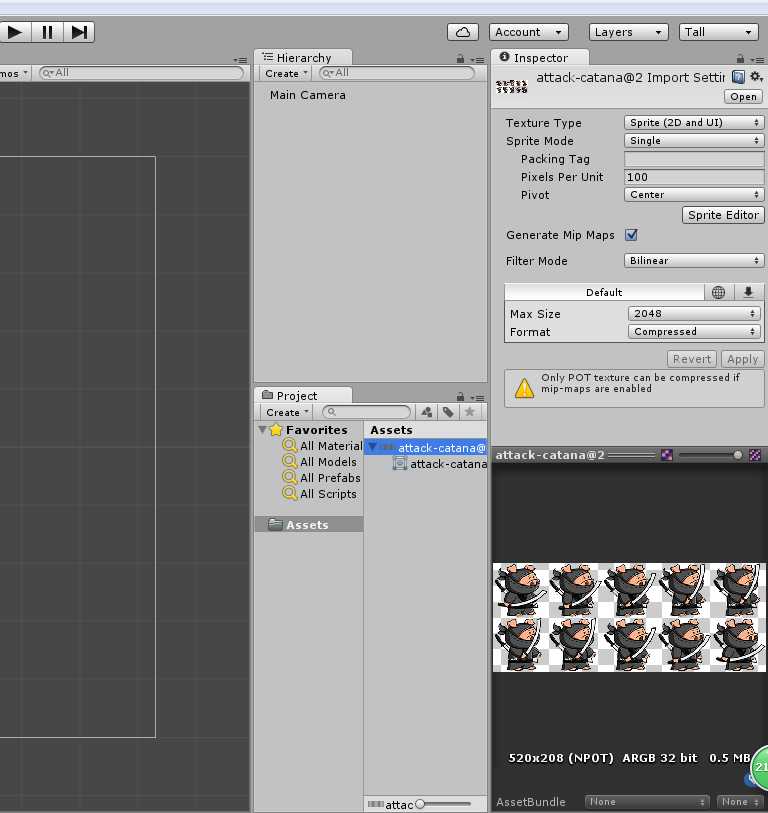The image size is (768, 813).
Task: Pause the game with Pause button
Action: click(47, 32)
